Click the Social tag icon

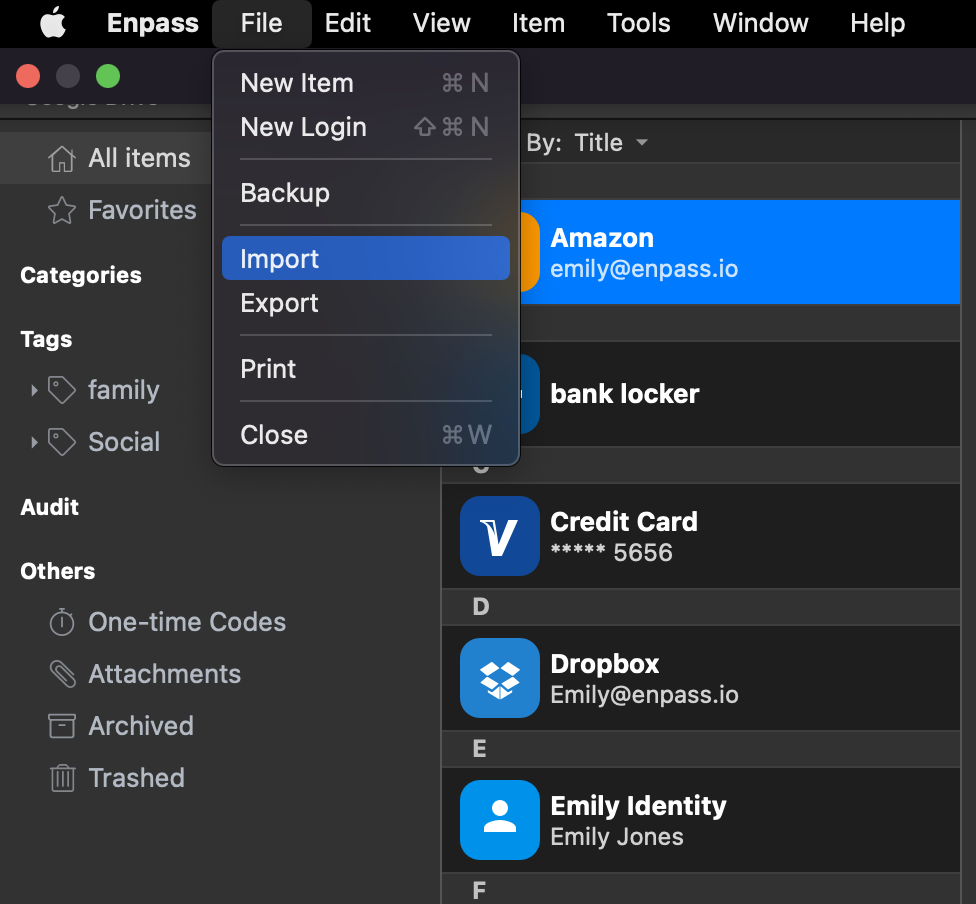(62, 442)
